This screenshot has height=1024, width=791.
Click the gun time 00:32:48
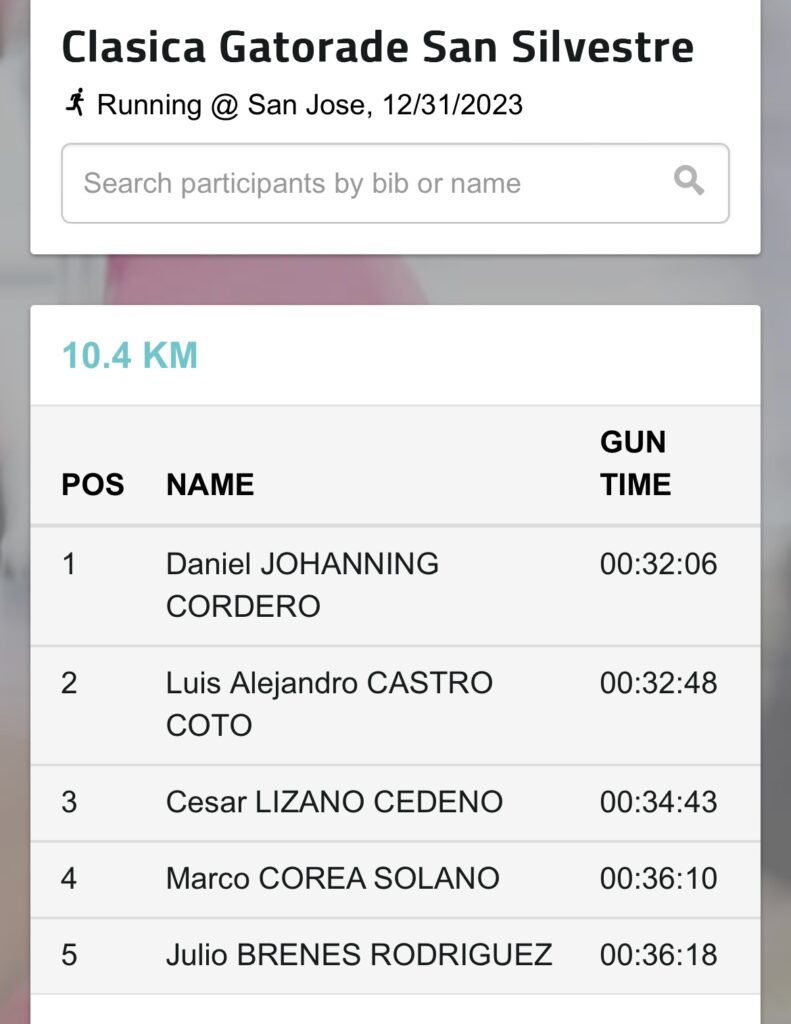[658, 684]
